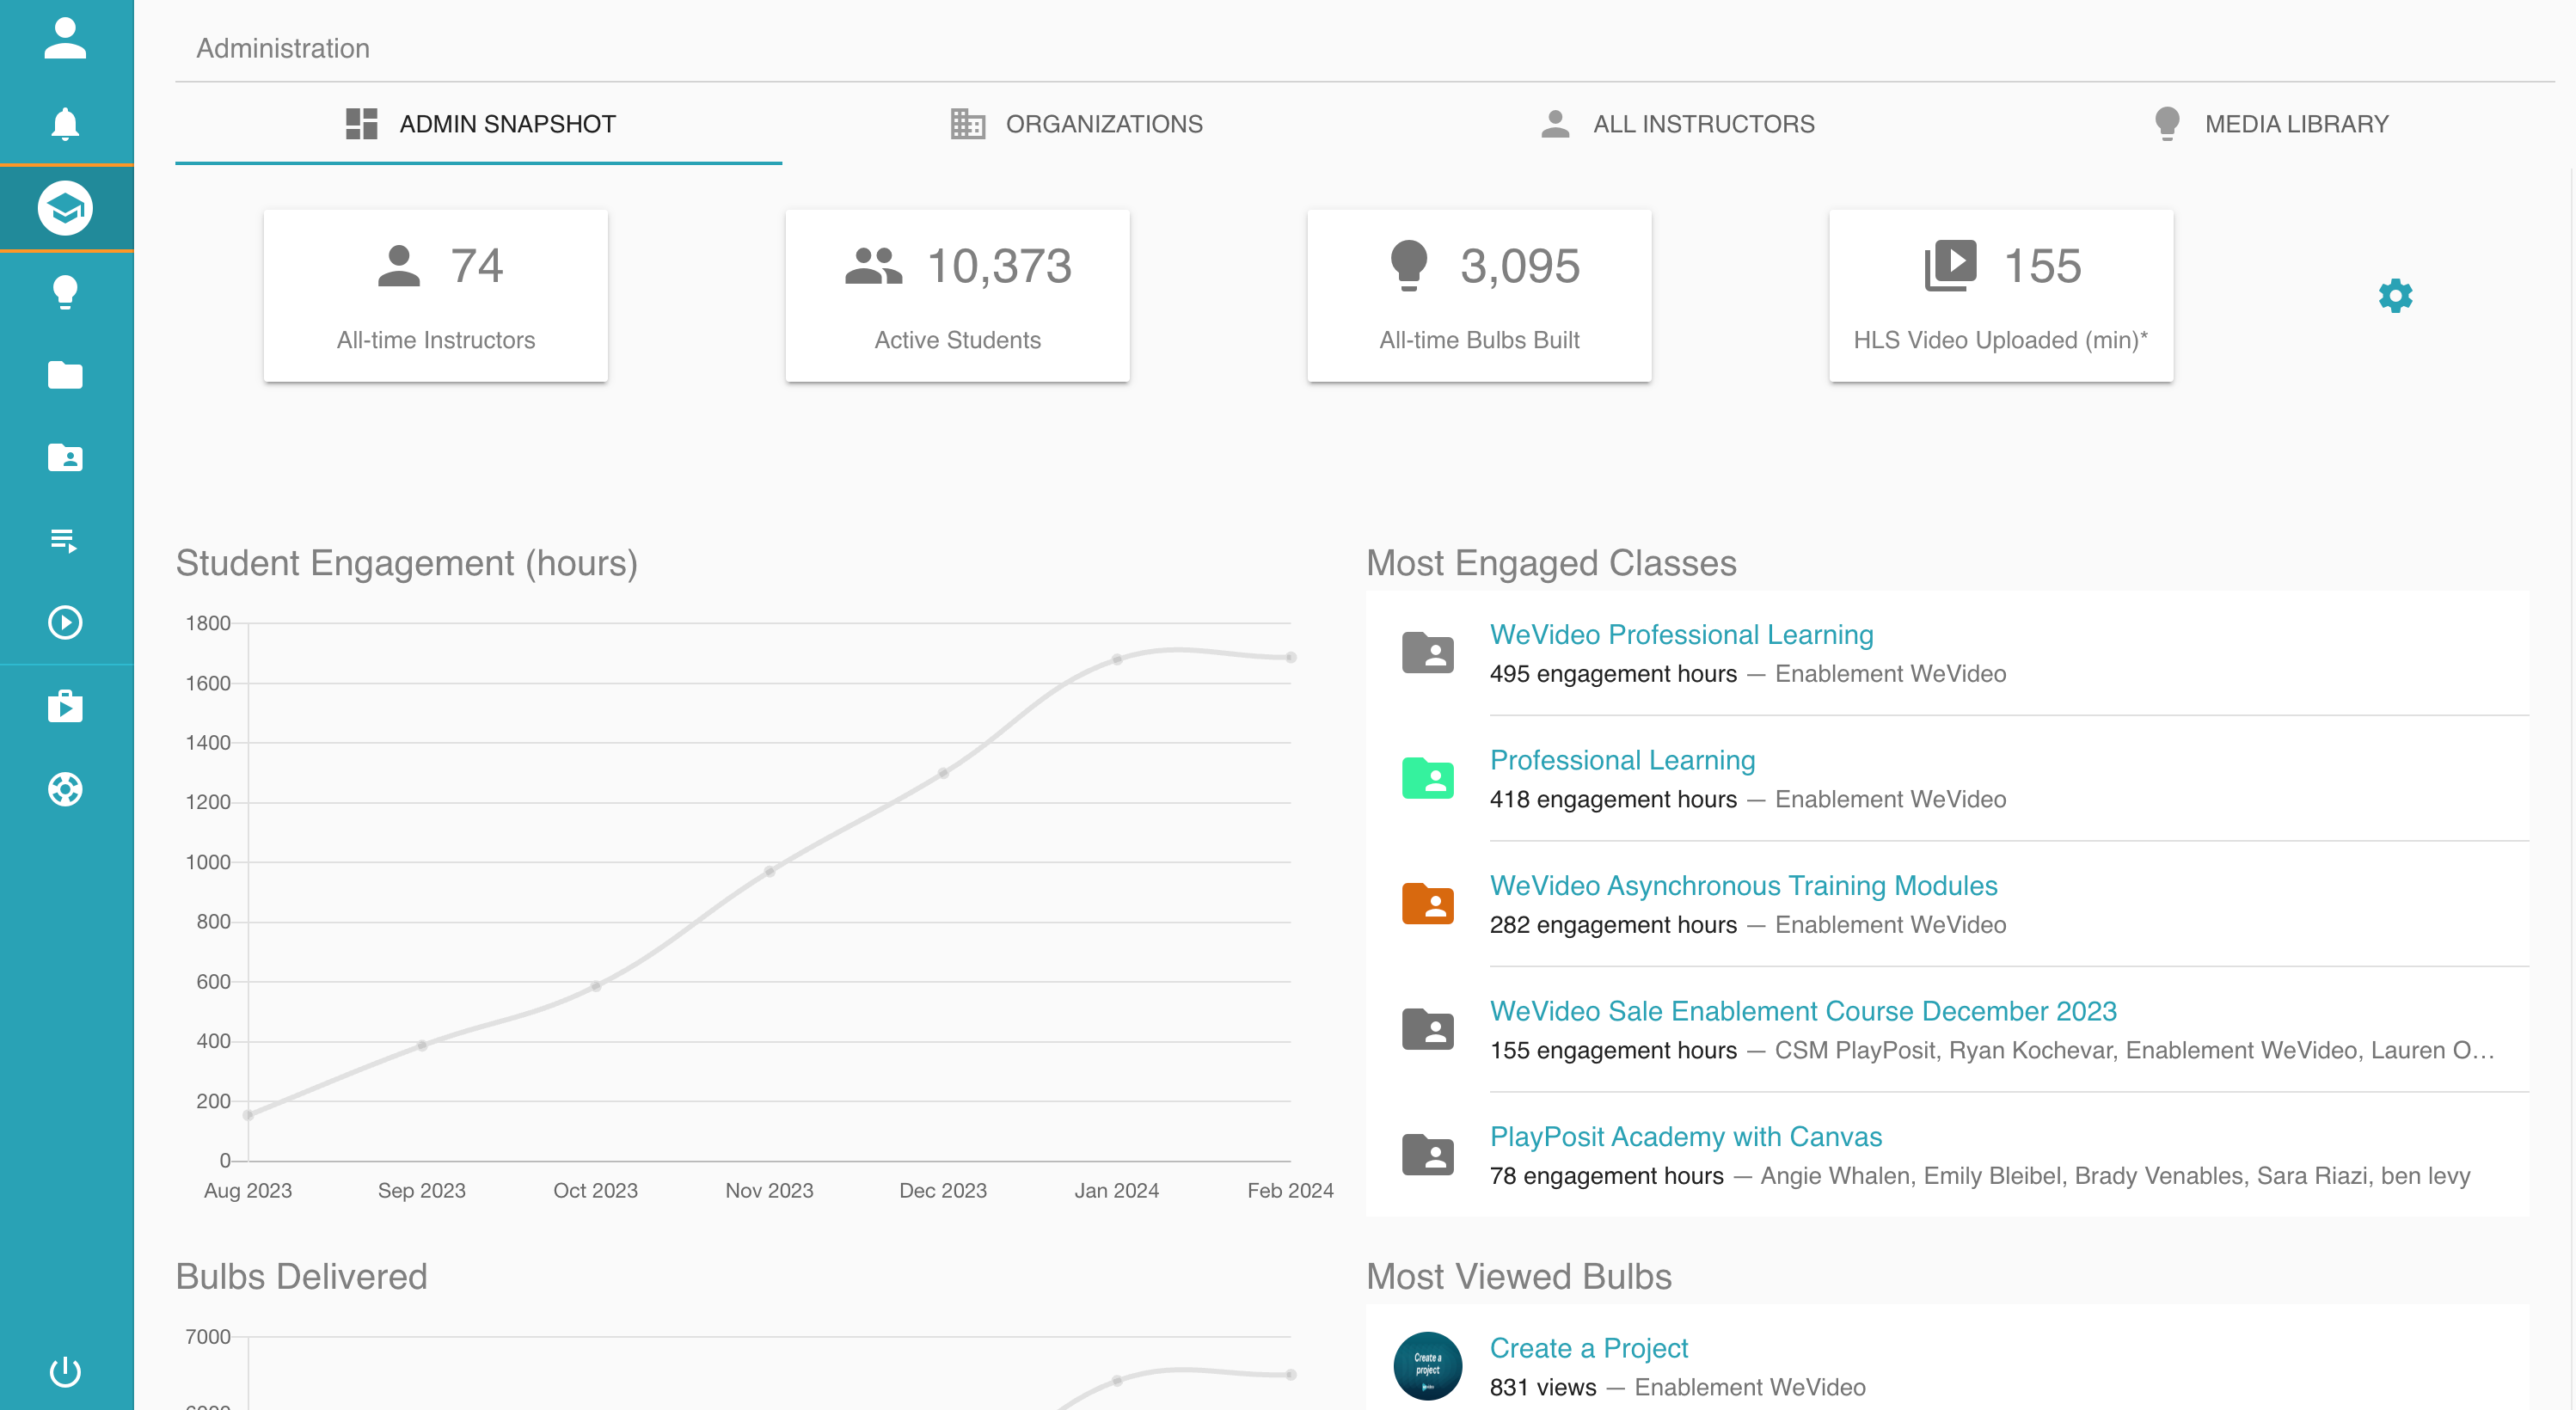Click the briefcase play sidebar icon

[x=65, y=707]
